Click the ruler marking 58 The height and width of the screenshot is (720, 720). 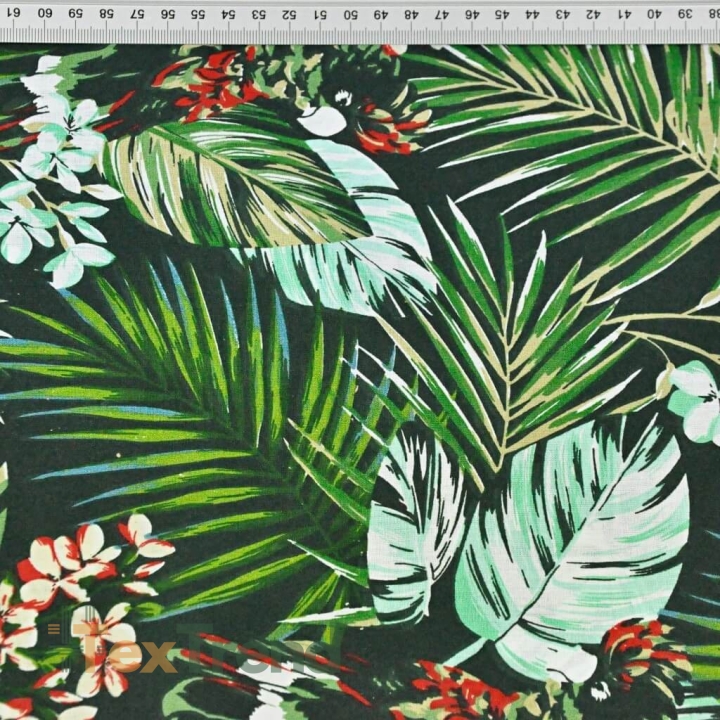click(107, 13)
